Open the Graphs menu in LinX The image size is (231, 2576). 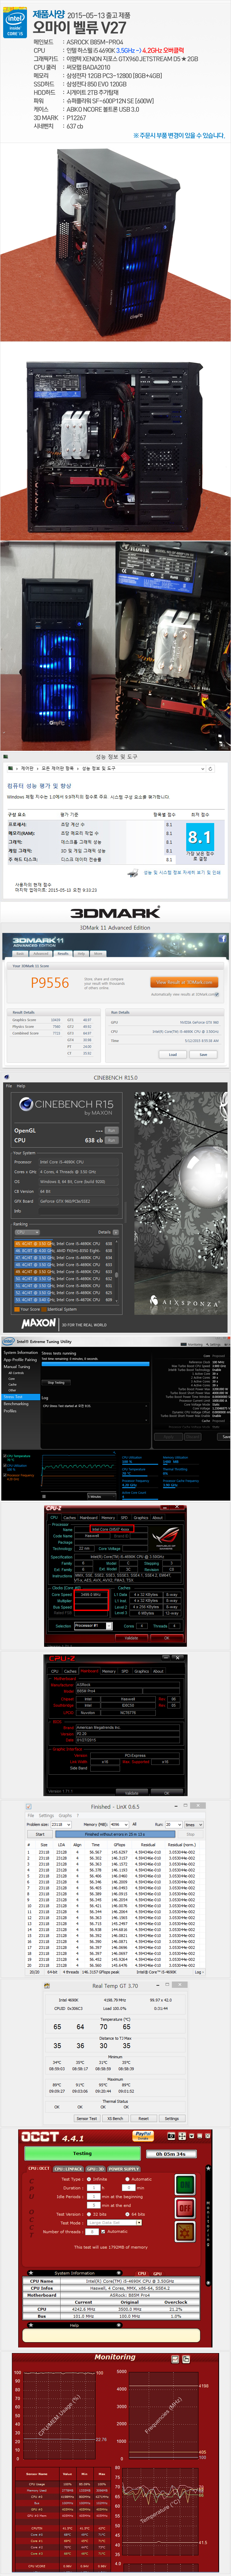click(65, 1816)
